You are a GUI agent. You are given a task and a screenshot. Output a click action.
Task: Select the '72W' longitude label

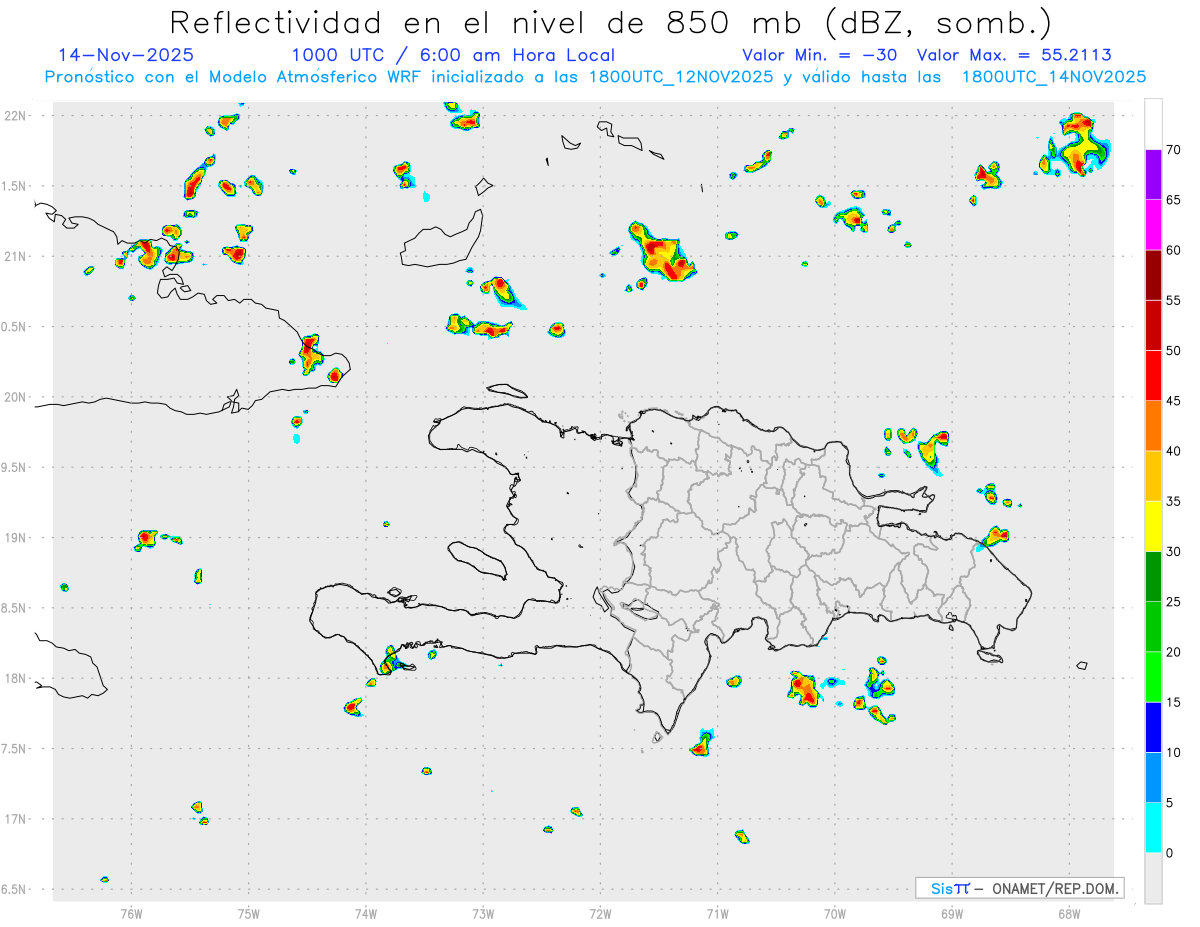point(601,913)
